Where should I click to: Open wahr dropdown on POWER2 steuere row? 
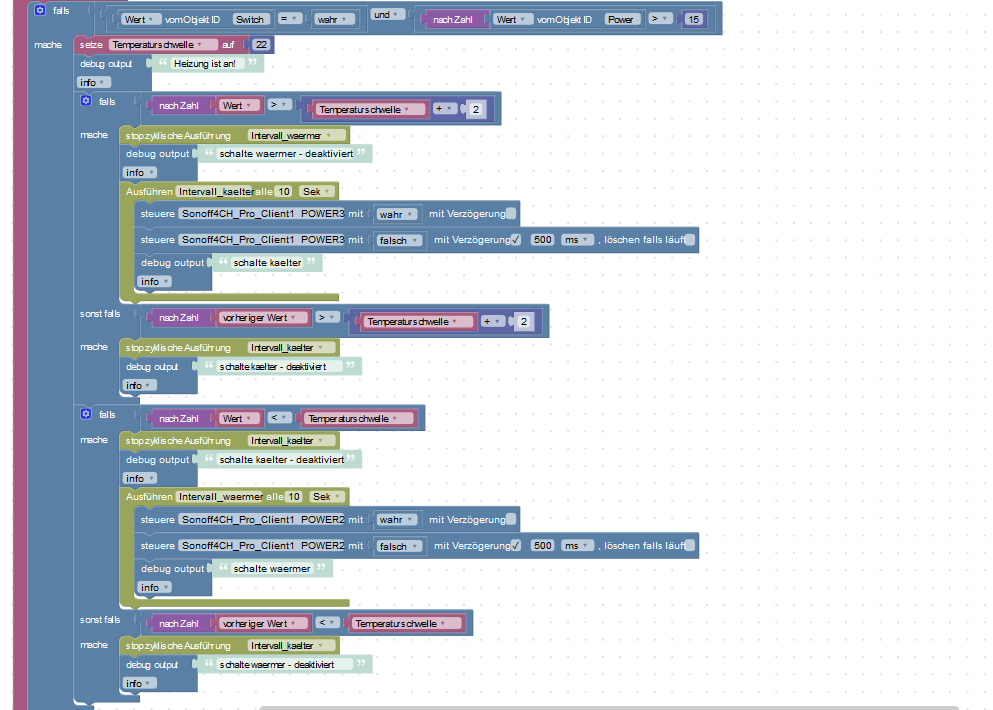(x=396, y=520)
